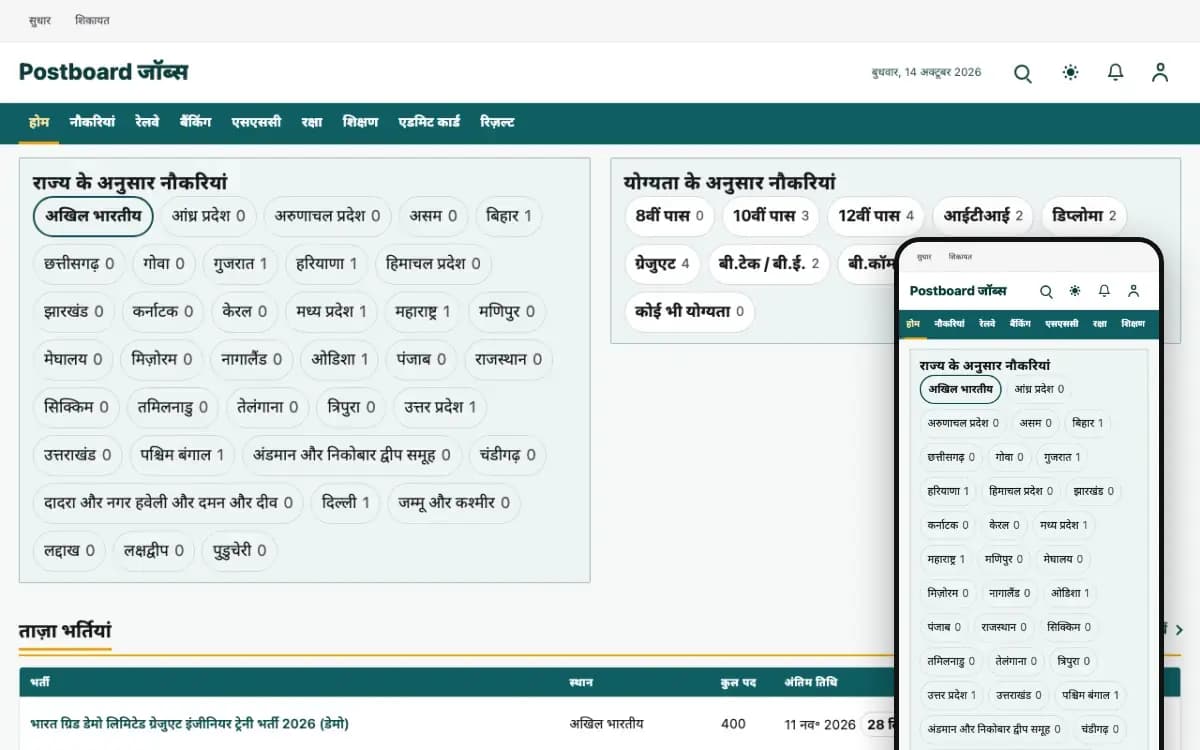Tap search icon in phone preview header
The image size is (1200, 750).
pos(1046,291)
